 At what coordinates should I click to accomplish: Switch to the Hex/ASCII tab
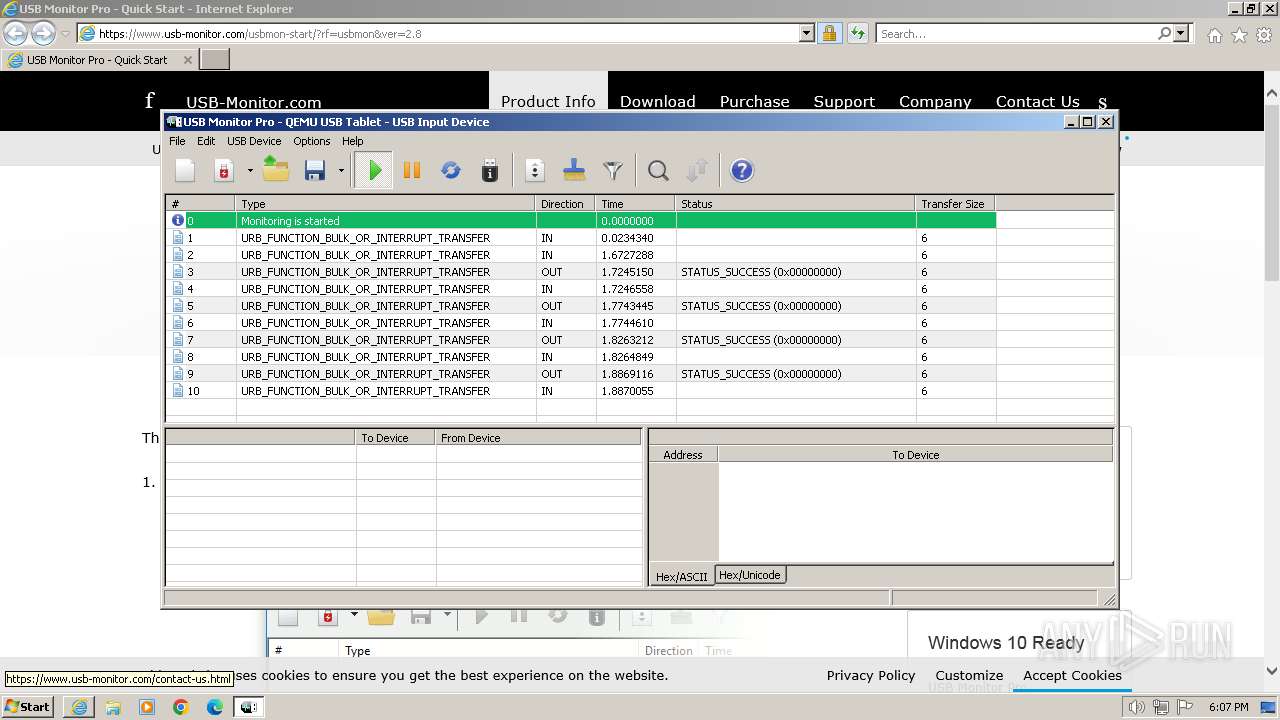(682, 577)
